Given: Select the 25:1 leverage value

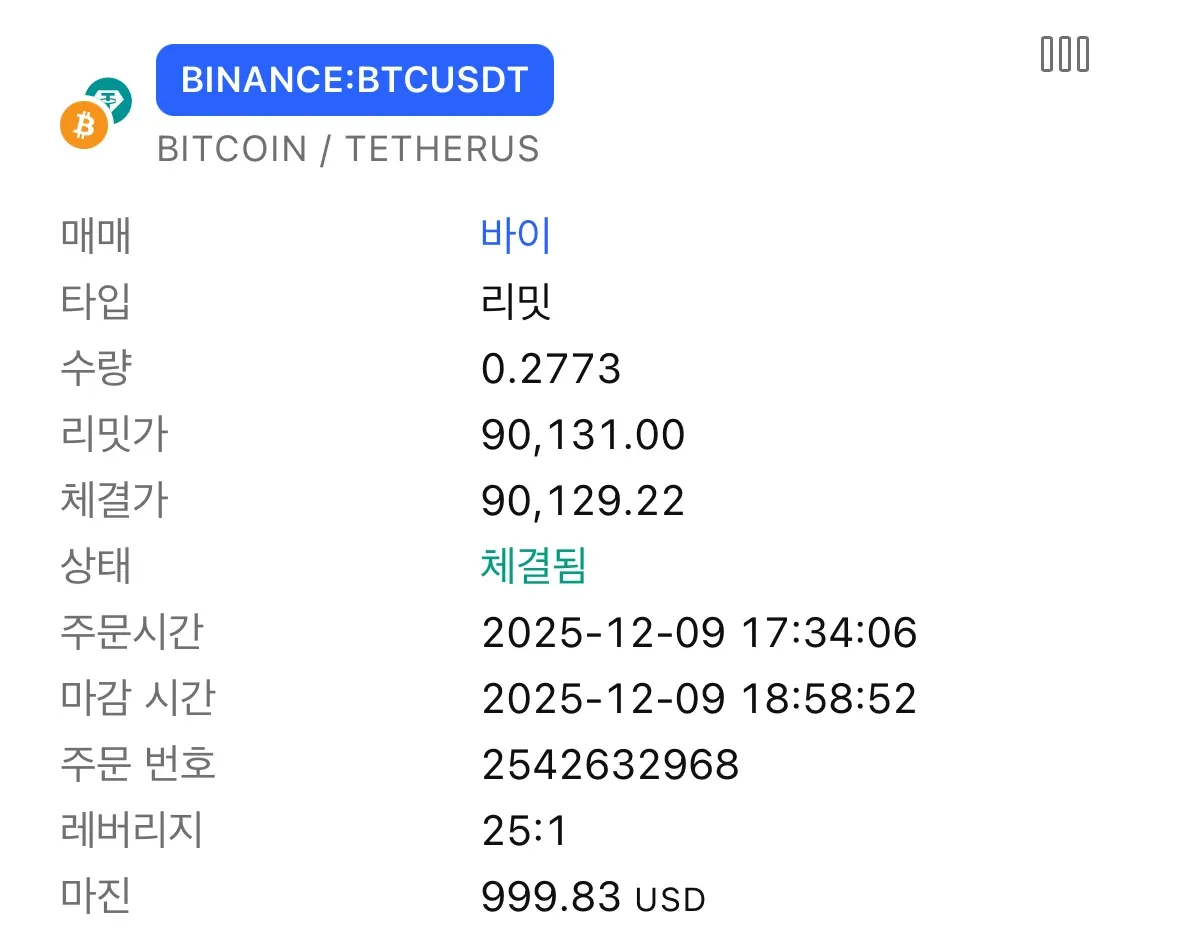Looking at the screenshot, I should click(524, 831).
